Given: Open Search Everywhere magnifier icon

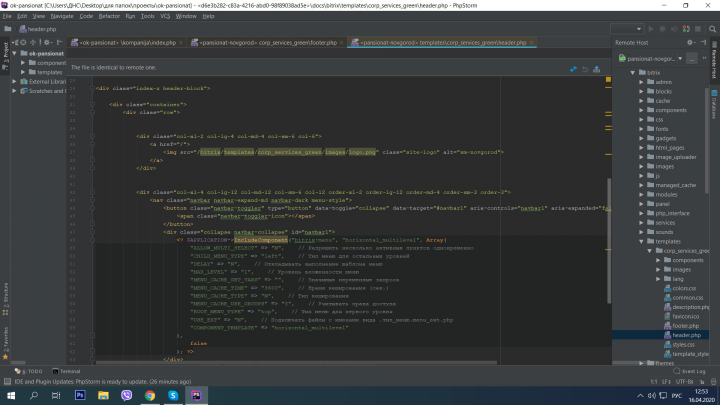Looking at the screenshot, I should (712, 29).
